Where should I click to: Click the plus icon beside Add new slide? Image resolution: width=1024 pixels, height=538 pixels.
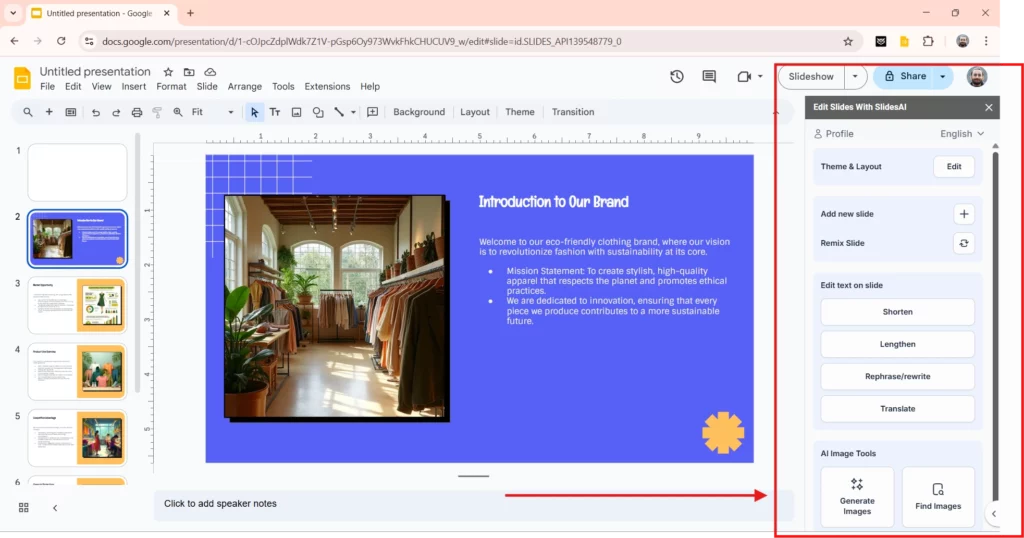coord(963,214)
